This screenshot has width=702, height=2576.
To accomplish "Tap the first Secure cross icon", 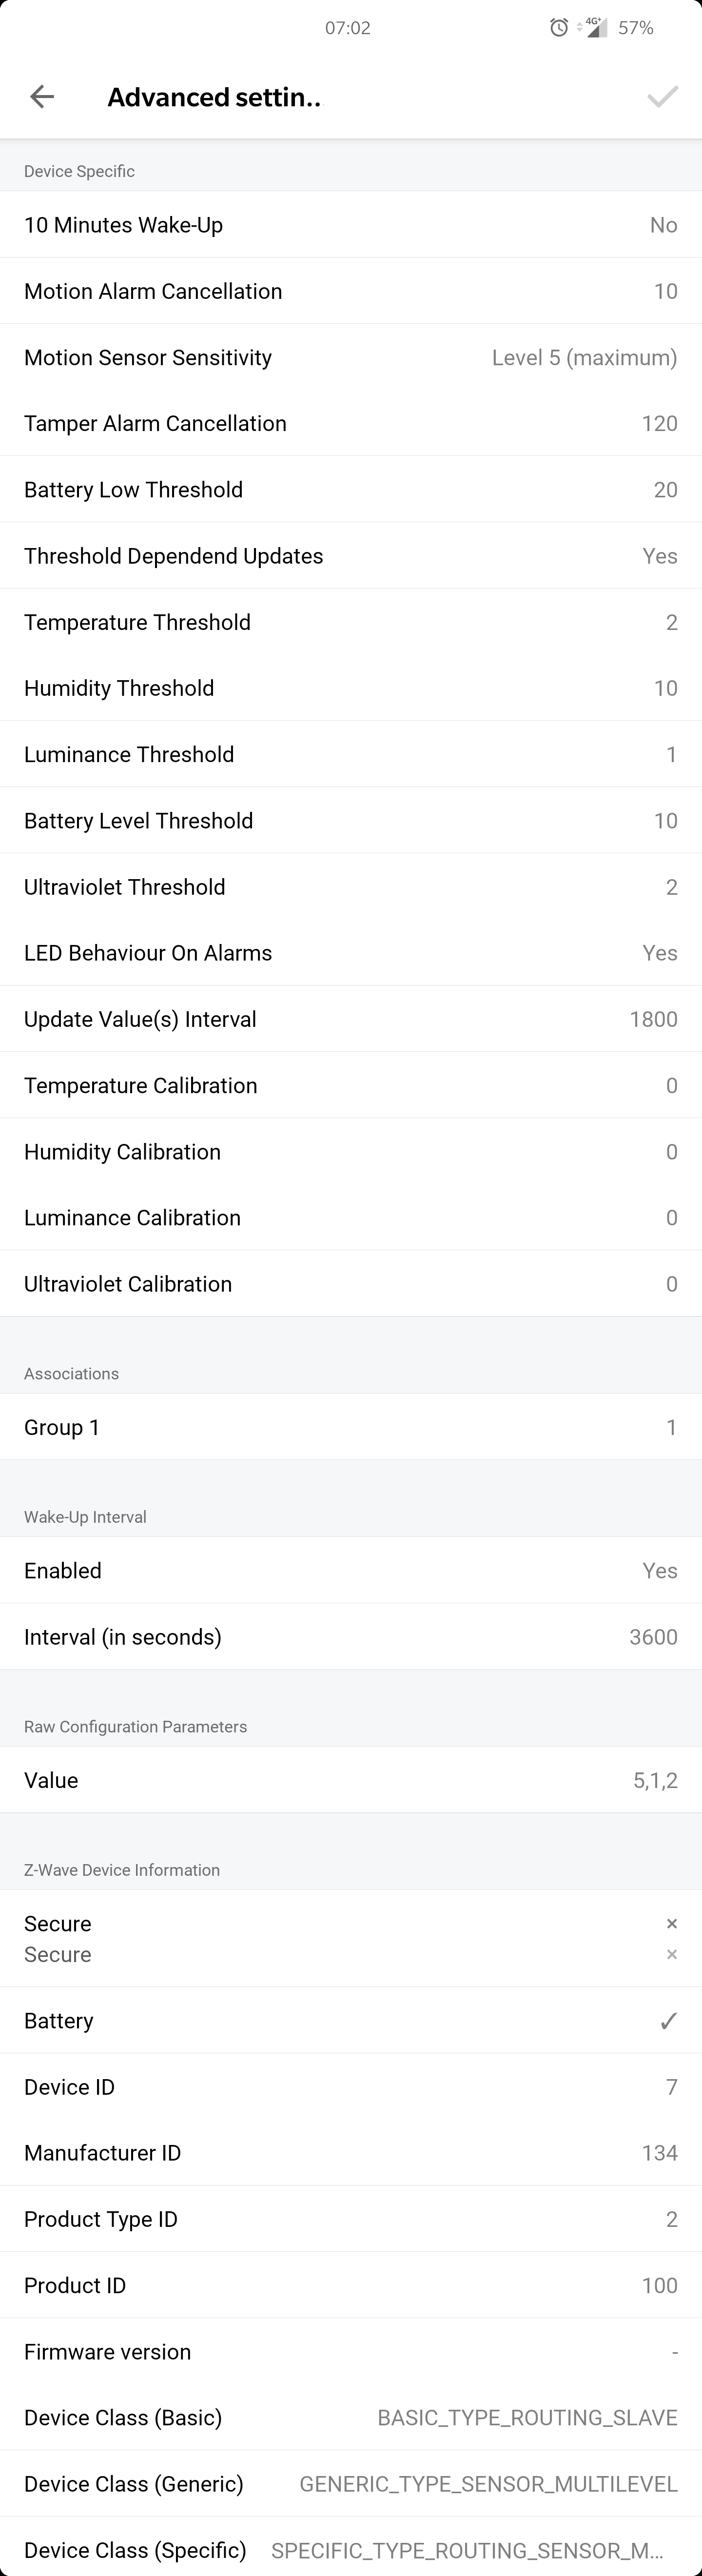I will (x=672, y=1924).
